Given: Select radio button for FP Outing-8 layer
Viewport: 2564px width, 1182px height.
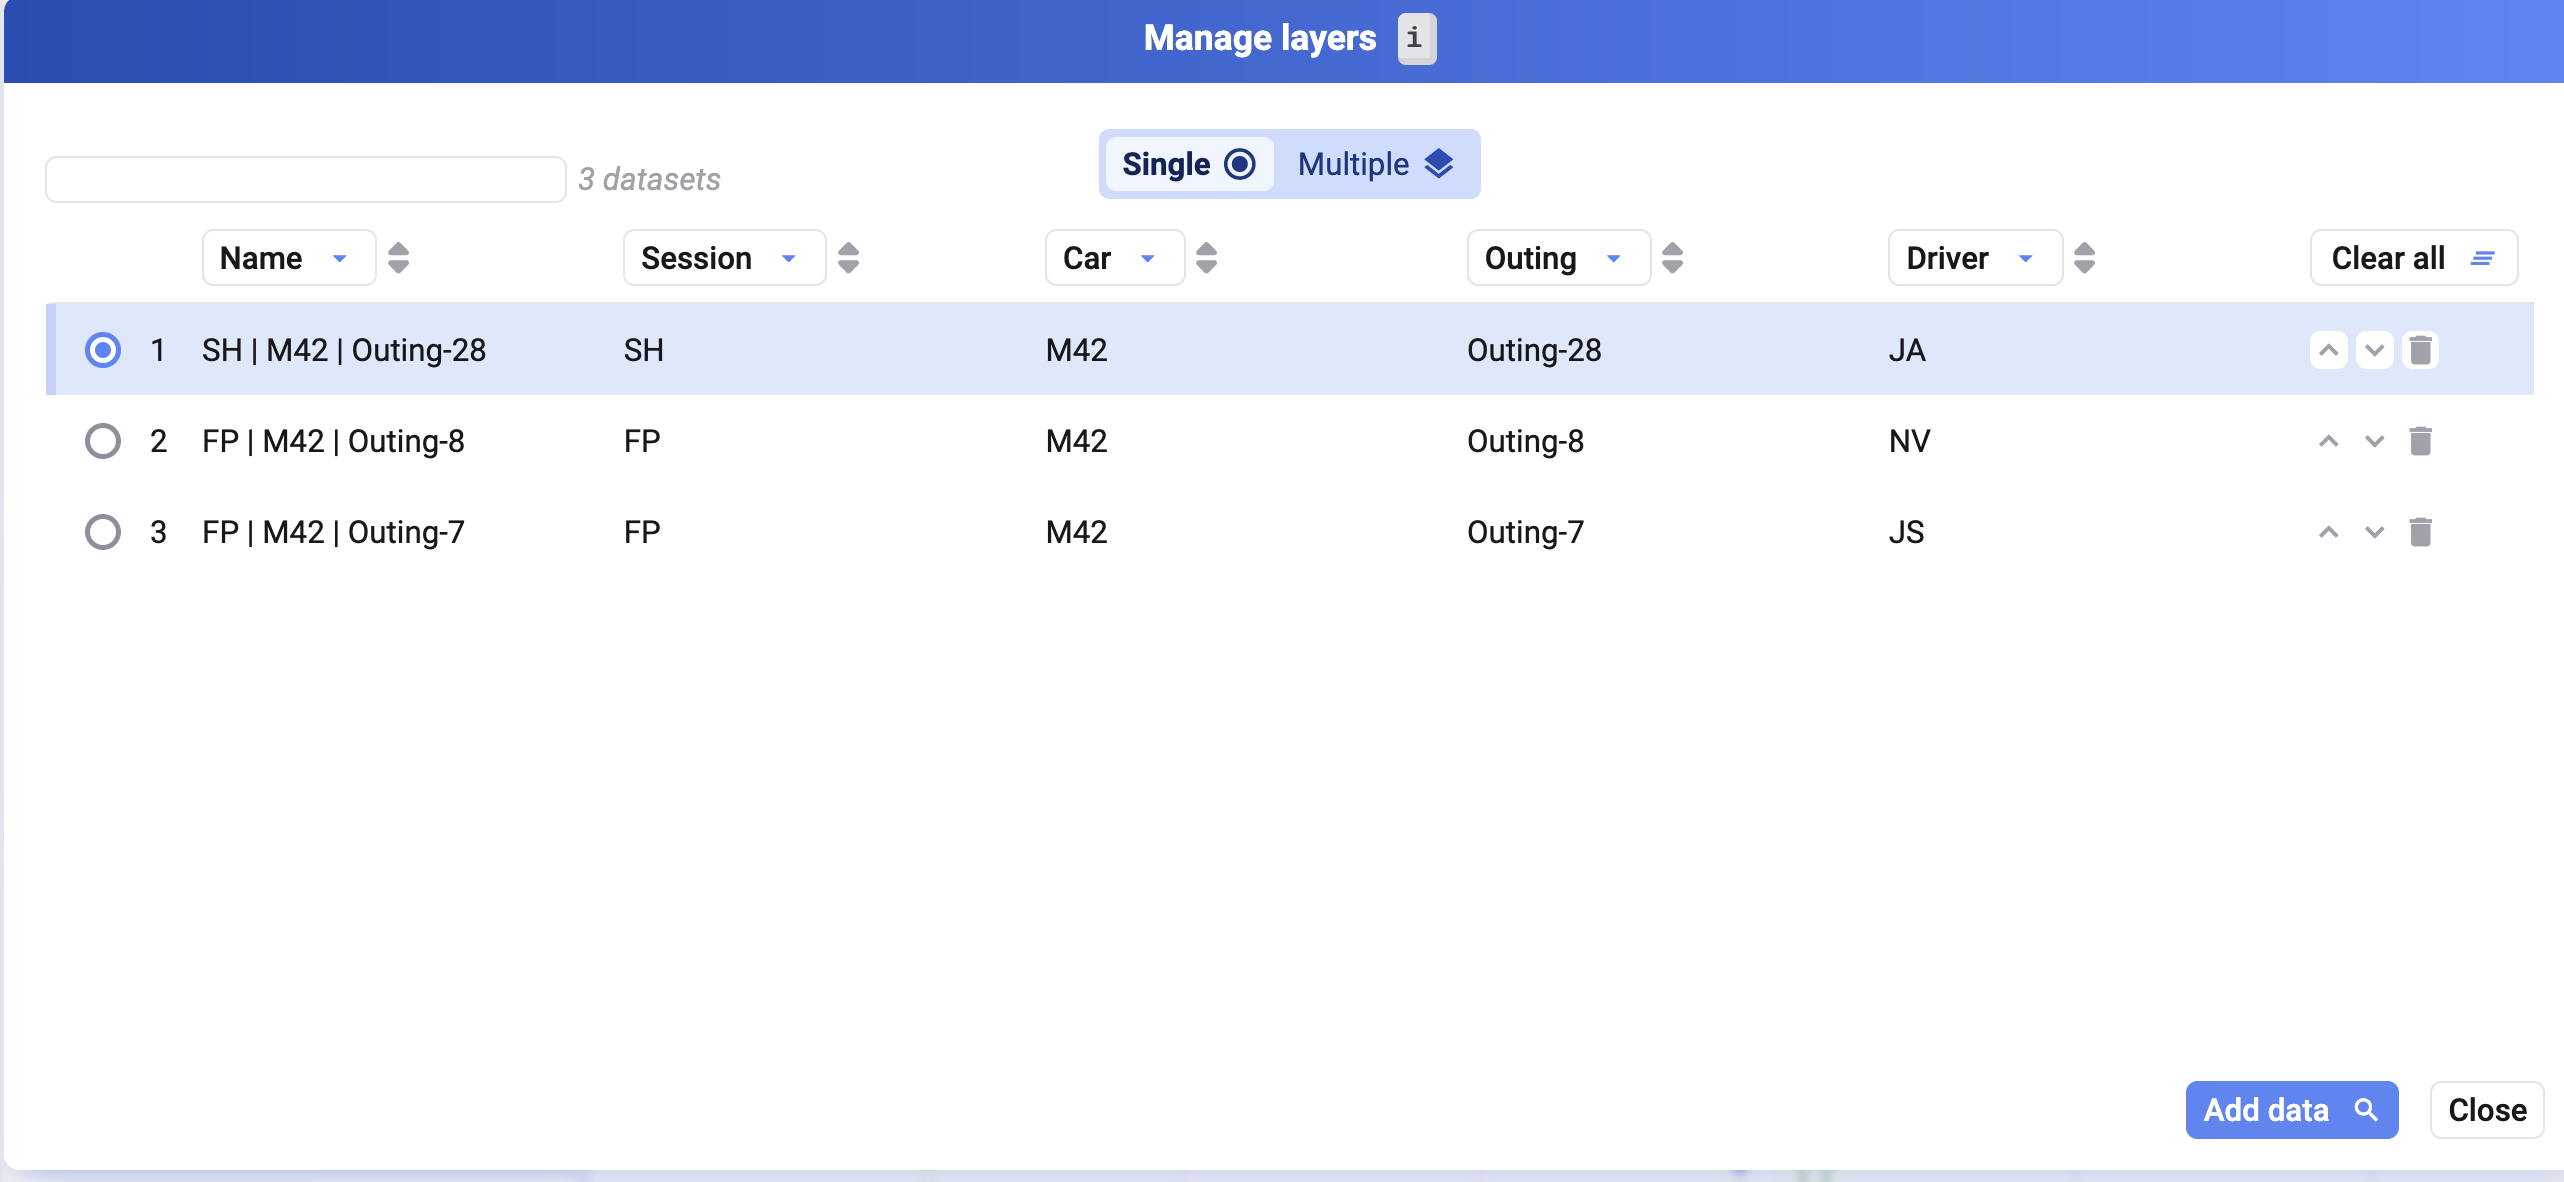Looking at the screenshot, I should 102,441.
